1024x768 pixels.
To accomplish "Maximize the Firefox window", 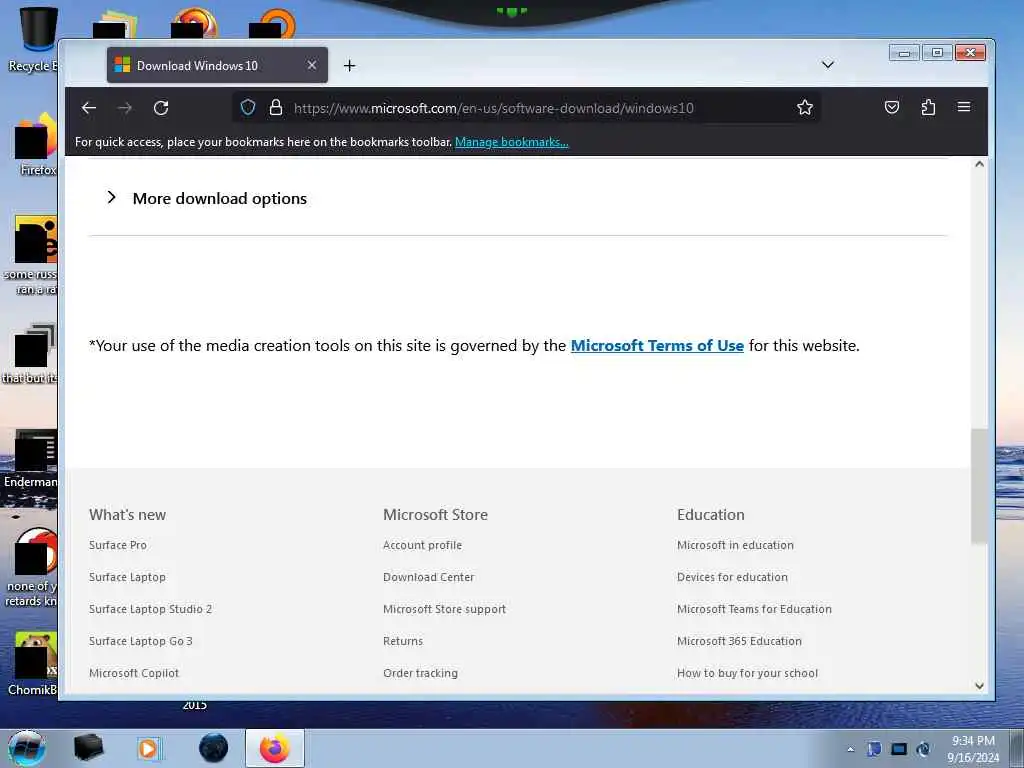I will tap(937, 53).
